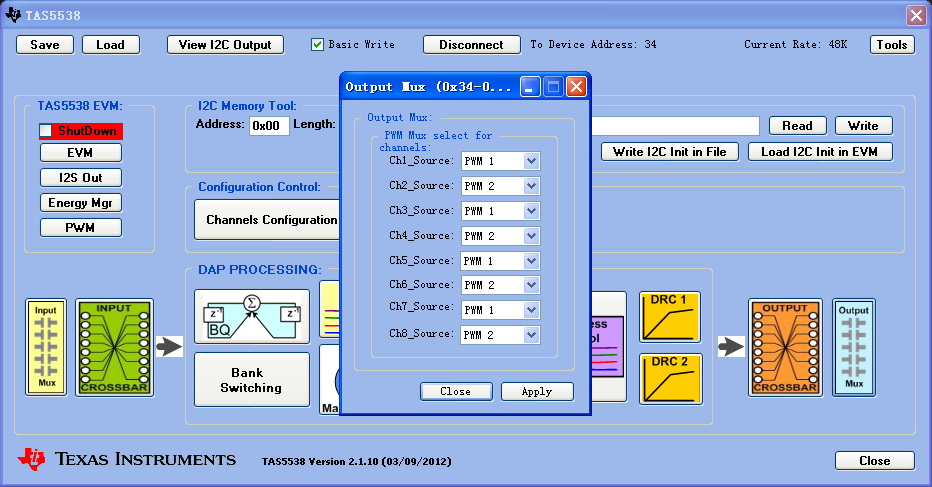Screen dimensions: 932x487
Task: Click the I2C Address input field
Action: 269,125
